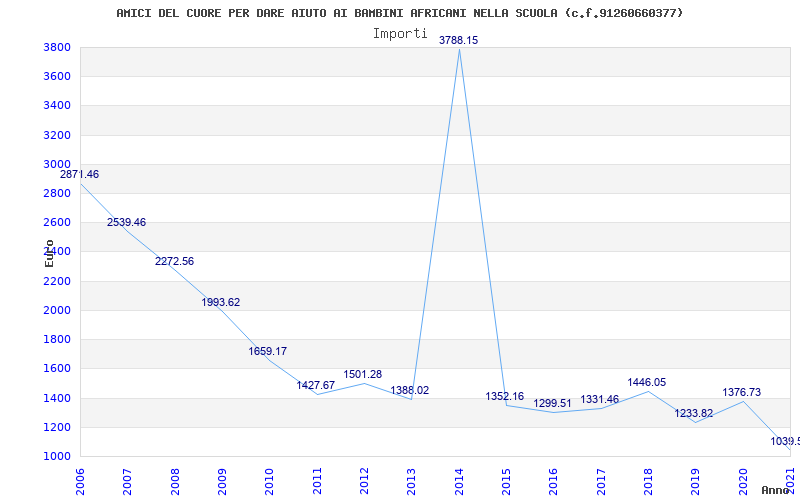Select the x-axis year 2013

[x=412, y=481]
